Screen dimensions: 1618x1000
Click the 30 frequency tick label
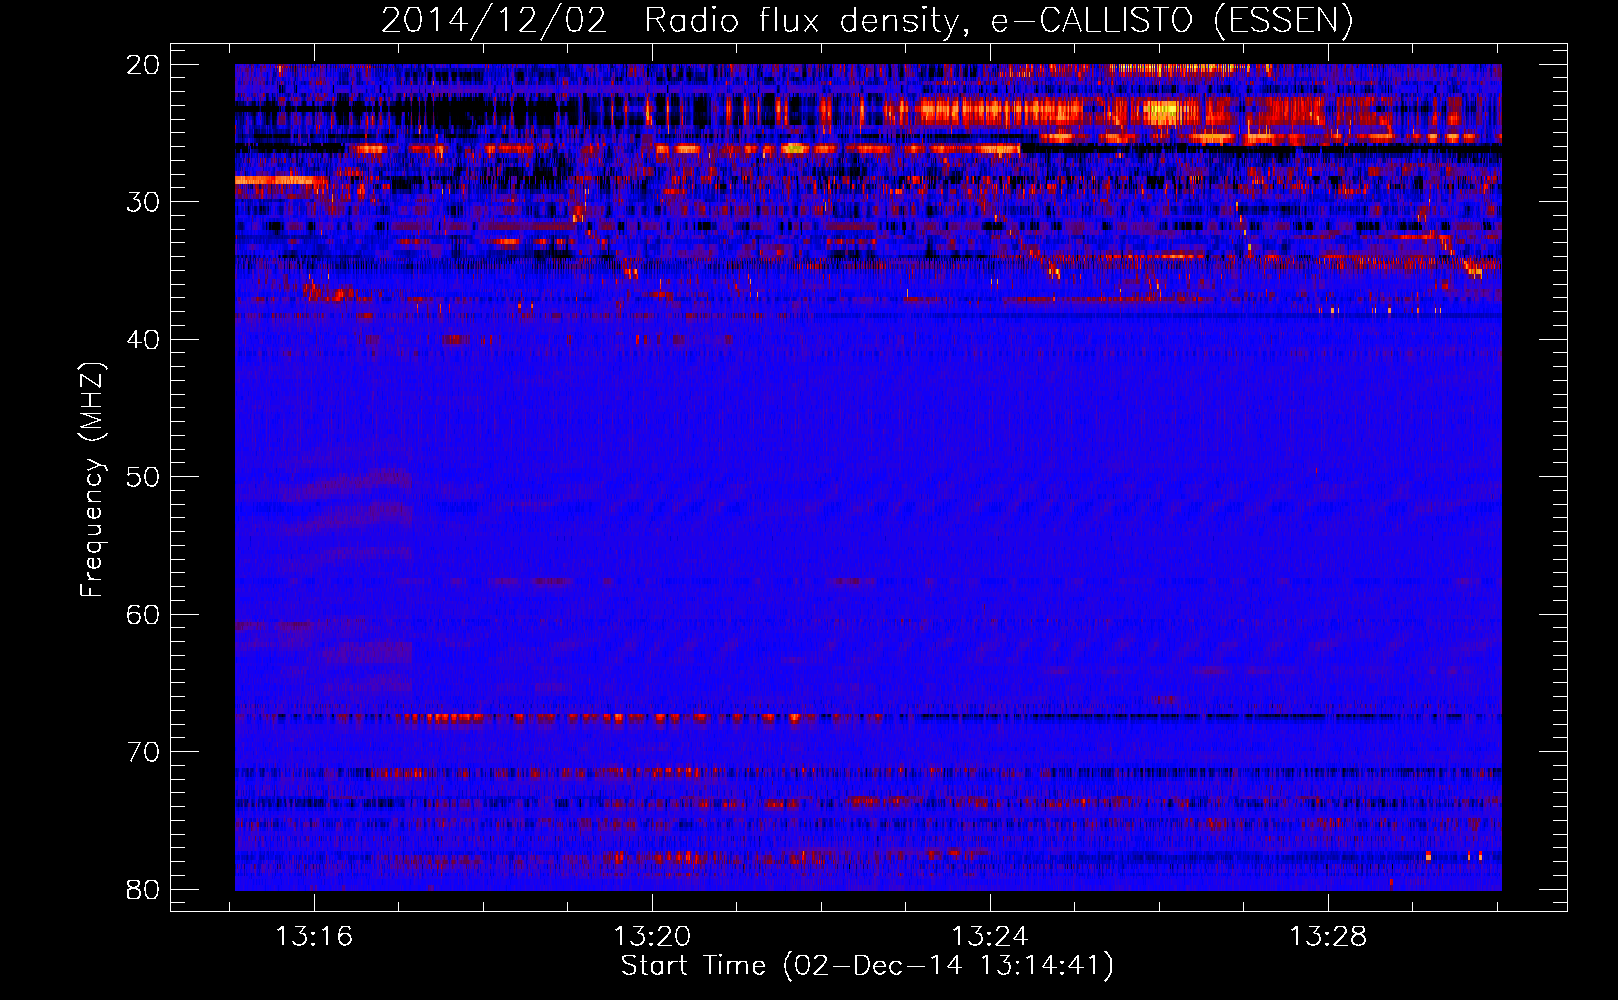coord(144,202)
